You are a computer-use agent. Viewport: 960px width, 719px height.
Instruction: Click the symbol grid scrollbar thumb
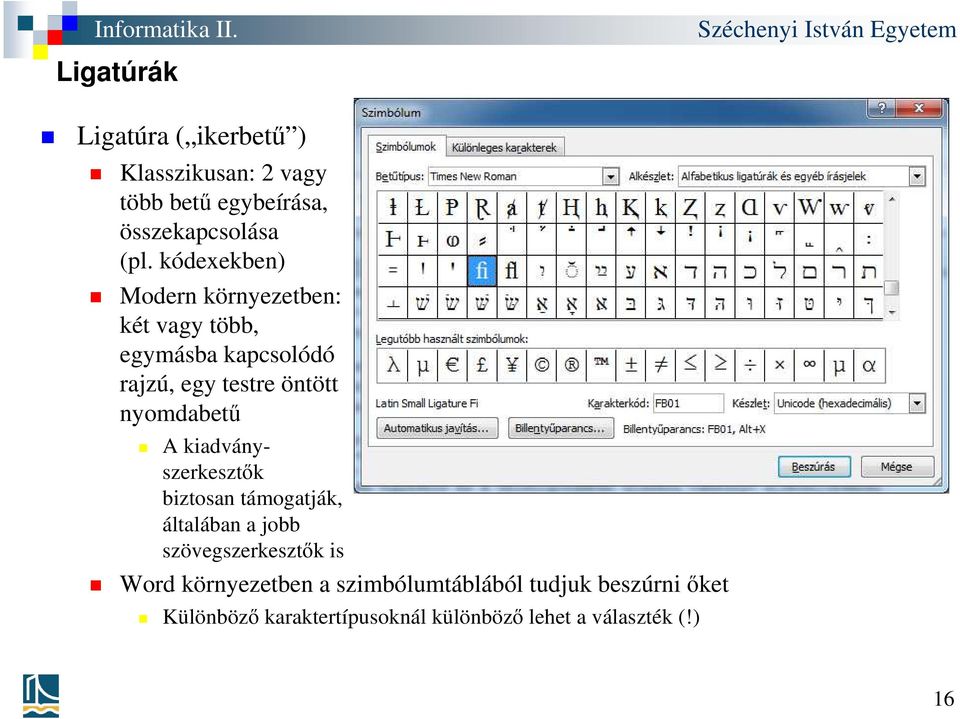[892, 288]
